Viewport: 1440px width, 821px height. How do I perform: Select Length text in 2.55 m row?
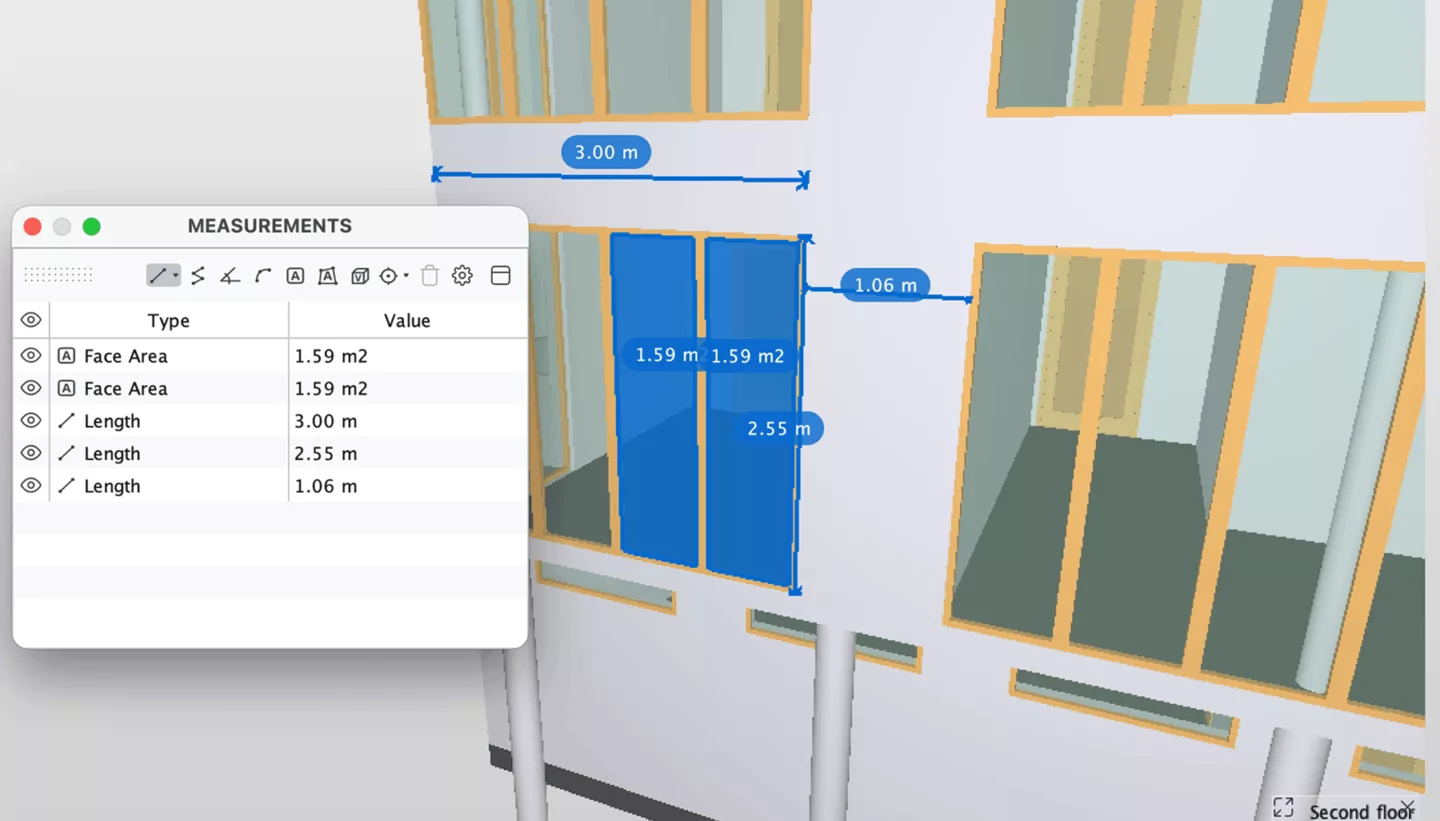pos(112,453)
